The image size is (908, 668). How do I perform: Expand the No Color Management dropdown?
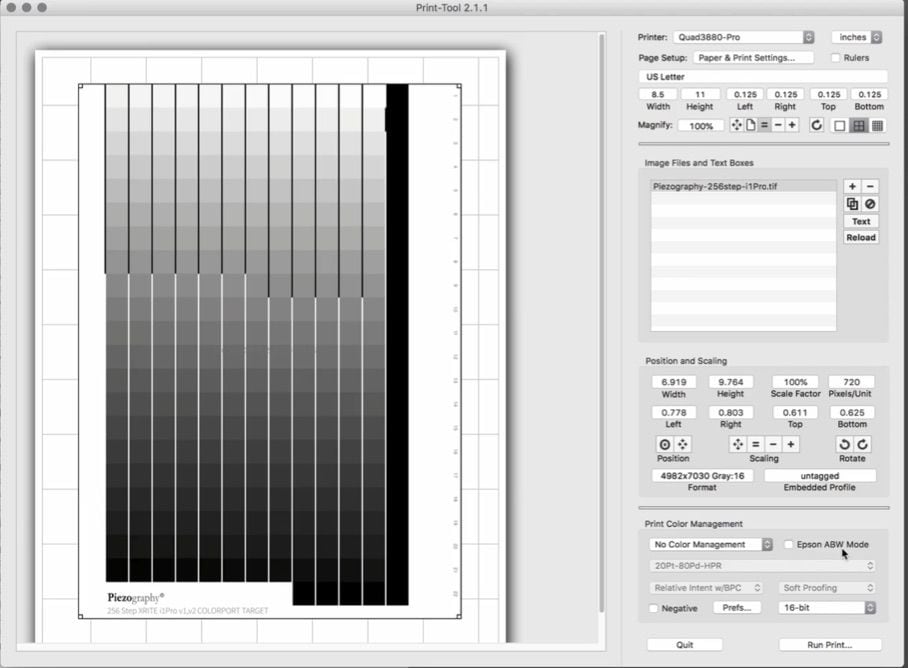pos(711,545)
